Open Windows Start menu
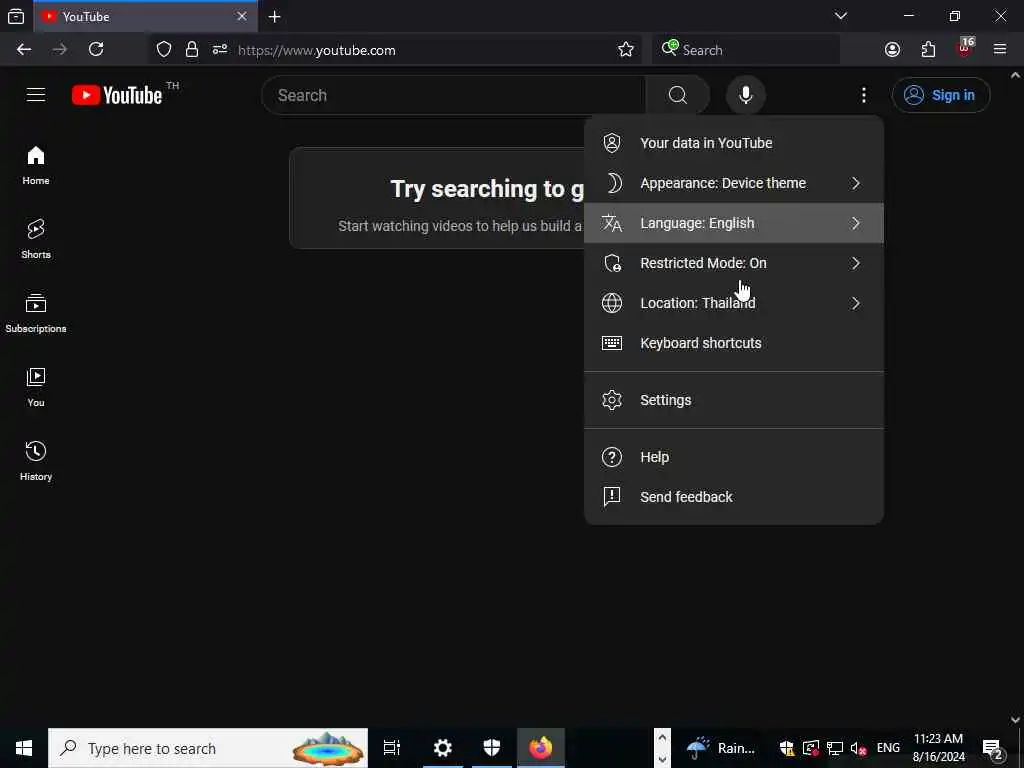Image resolution: width=1024 pixels, height=768 pixels. pyautogui.click(x=24, y=748)
